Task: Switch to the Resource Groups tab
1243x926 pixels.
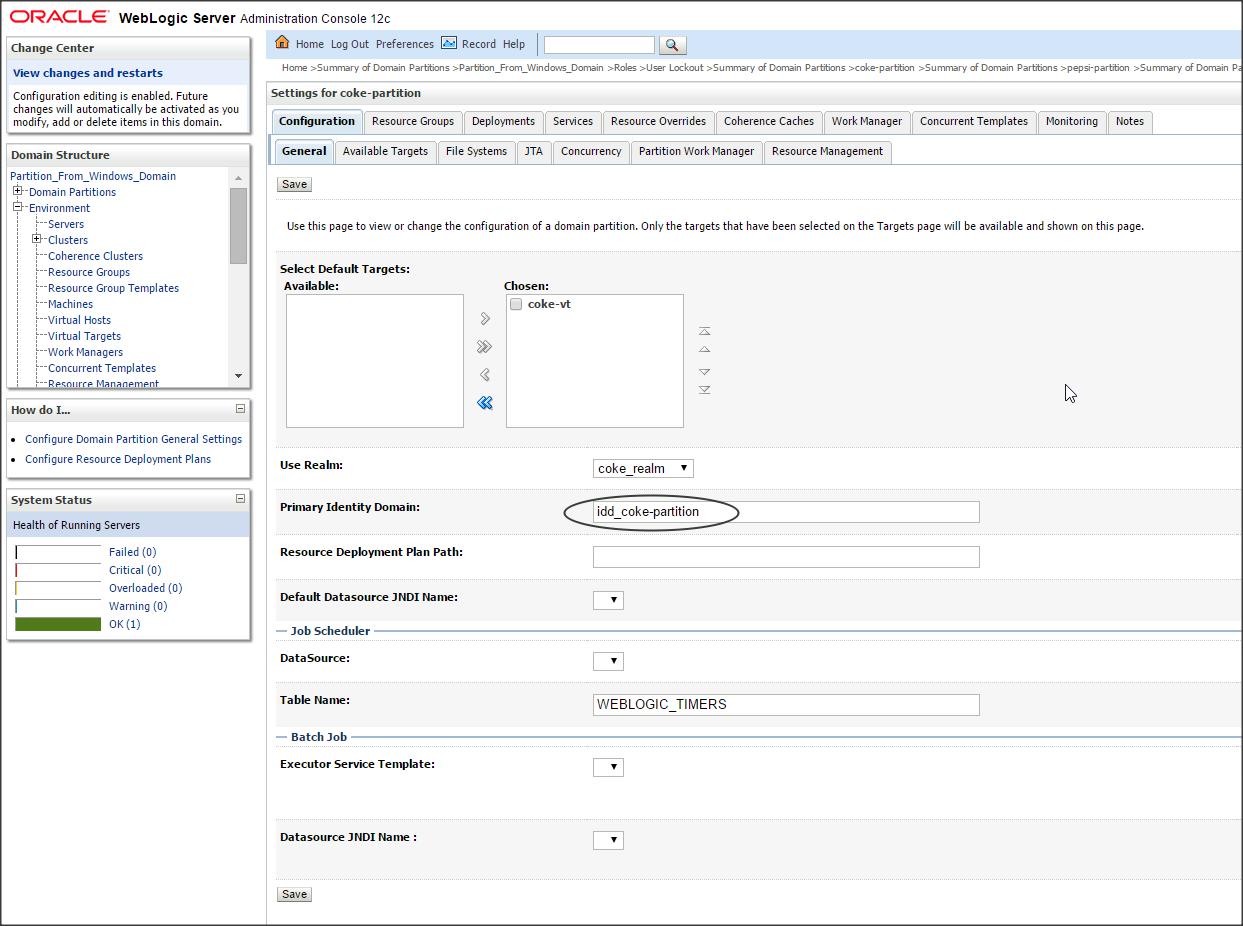Action: tap(413, 121)
